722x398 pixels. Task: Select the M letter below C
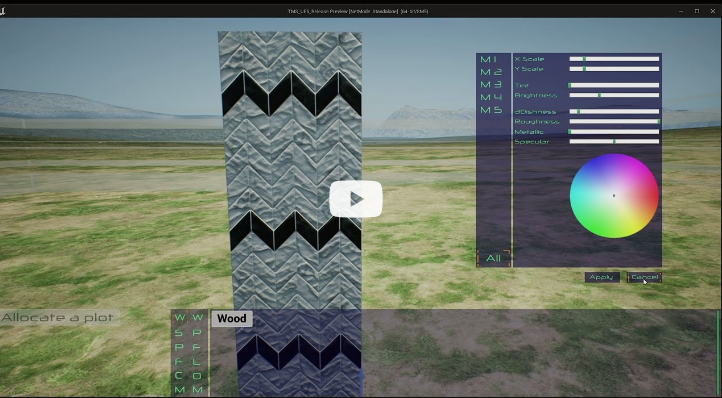click(x=180, y=390)
